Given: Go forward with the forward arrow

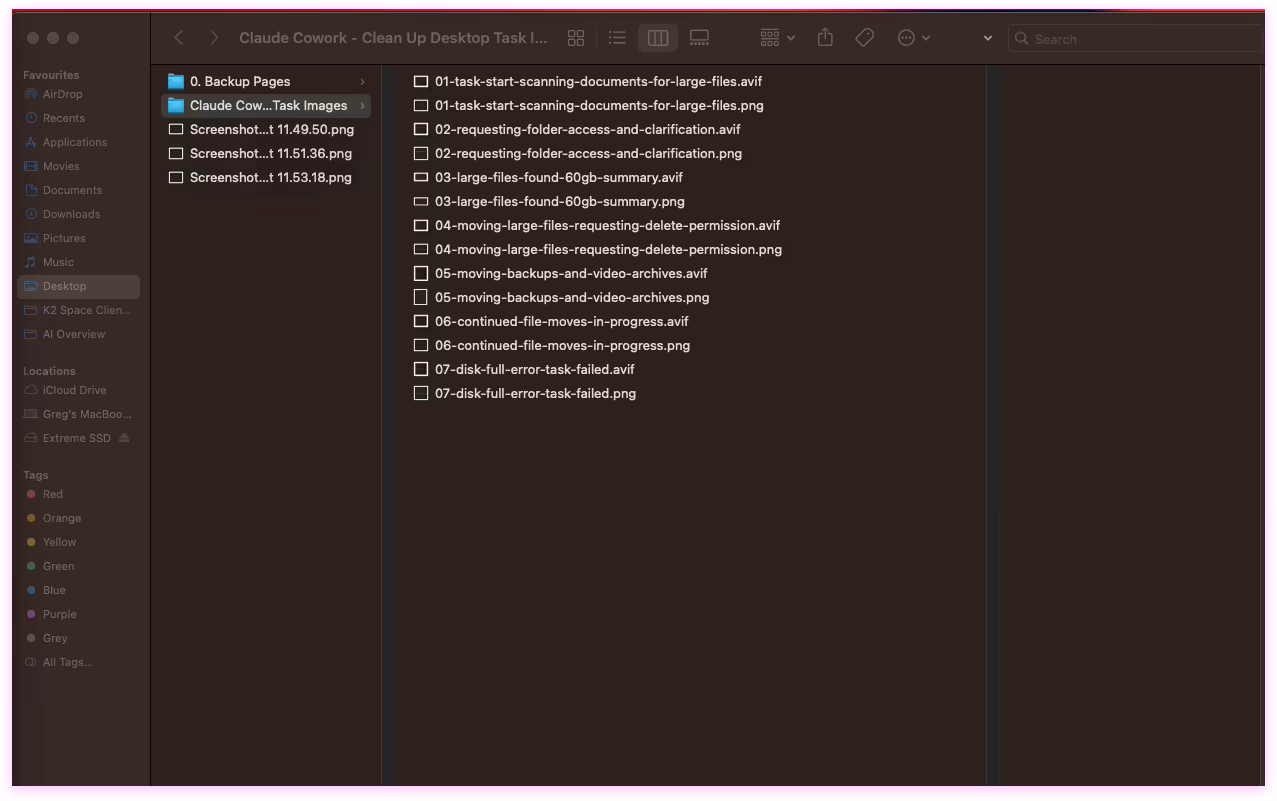Looking at the screenshot, I should click(214, 38).
